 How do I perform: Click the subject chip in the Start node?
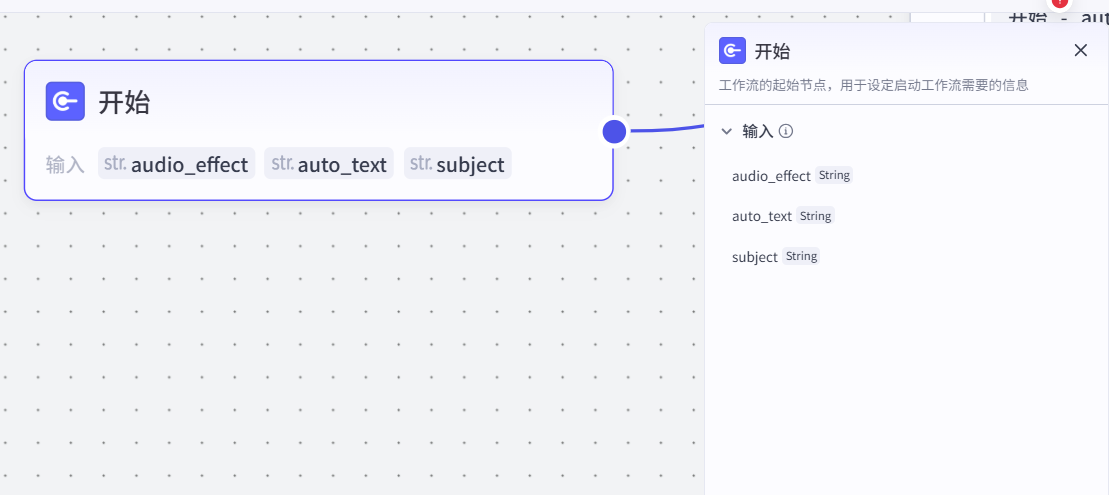pos(458,164)
